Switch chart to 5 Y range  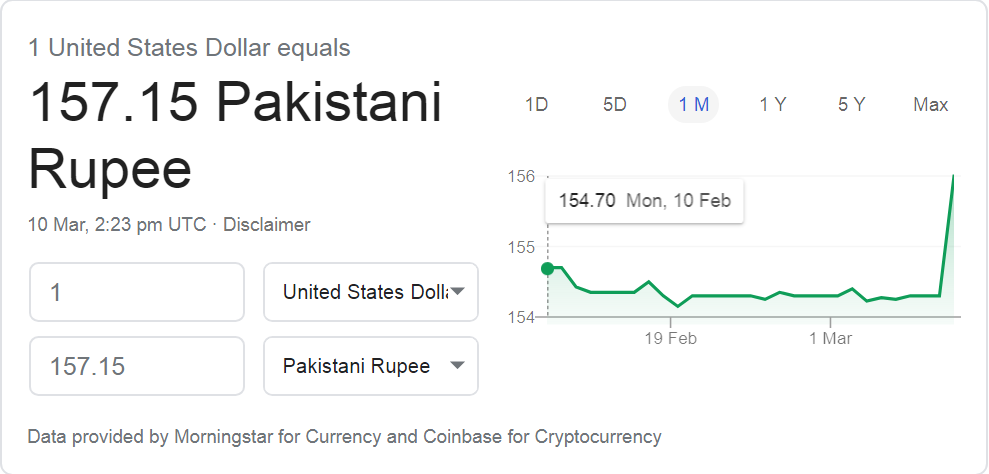point(851,104)
